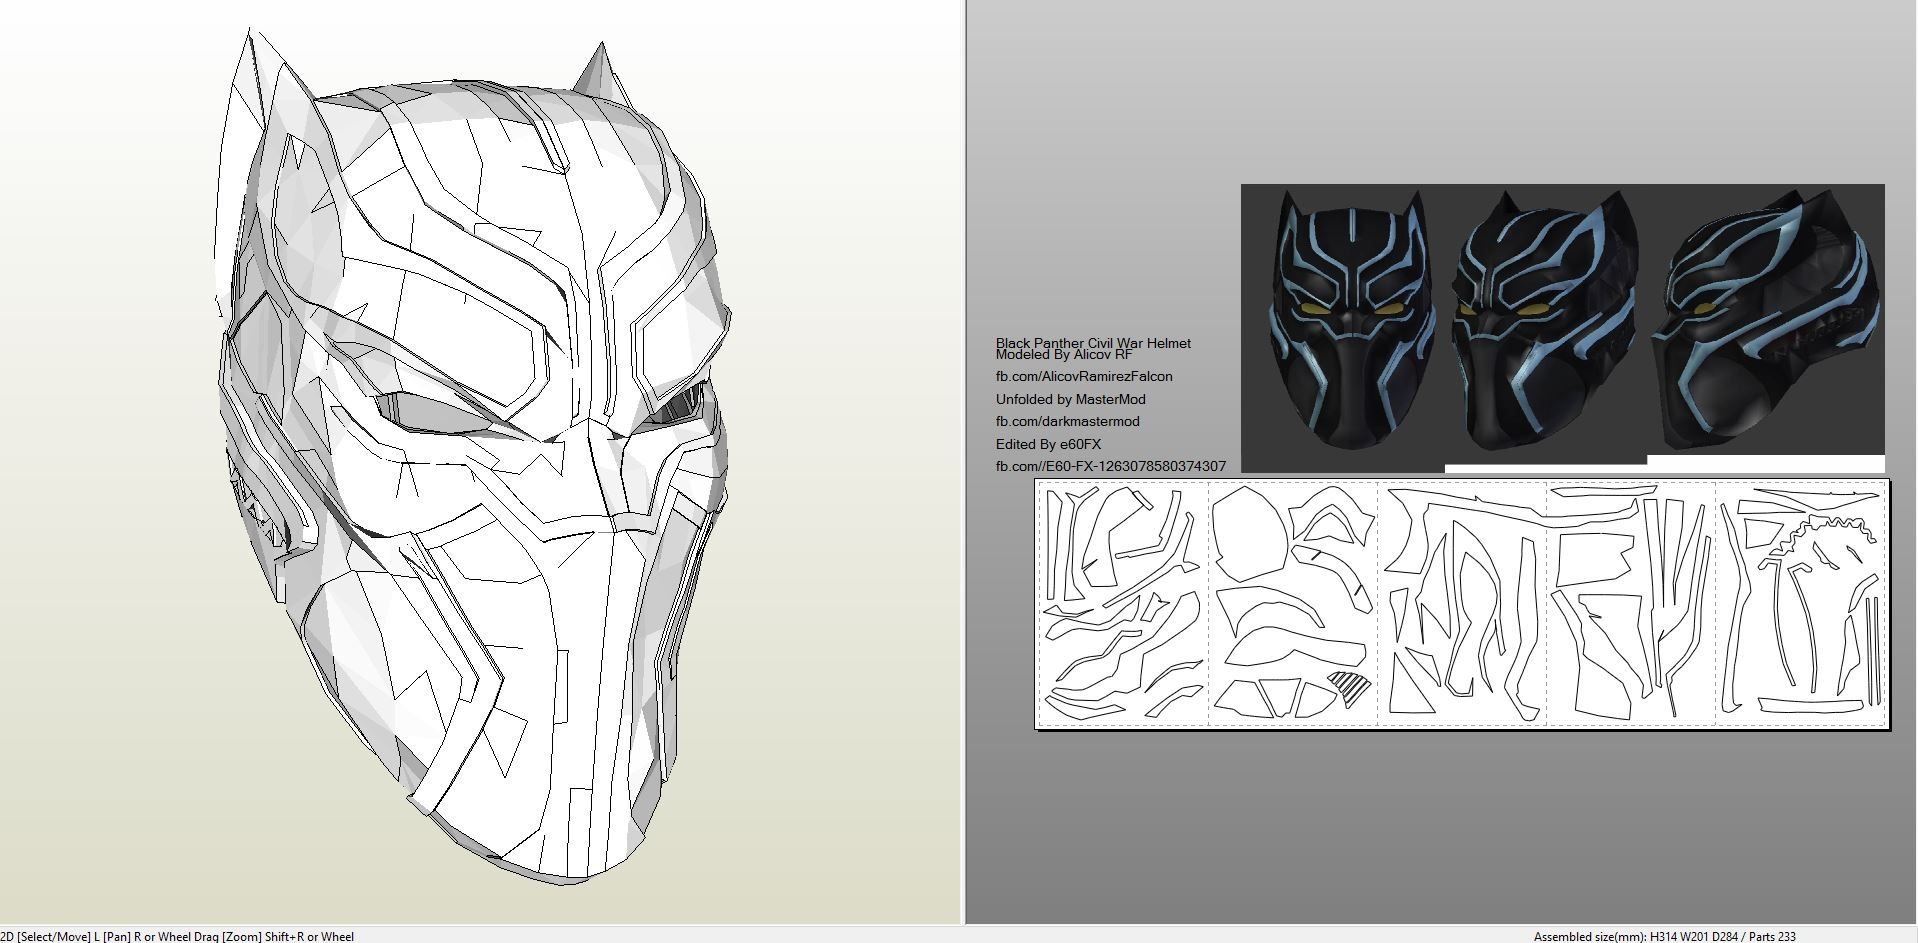Viewport: 1918px width, 943px height.
Task: Select the "Modeled By Alicov RF" text
Action: point(1064,354)
